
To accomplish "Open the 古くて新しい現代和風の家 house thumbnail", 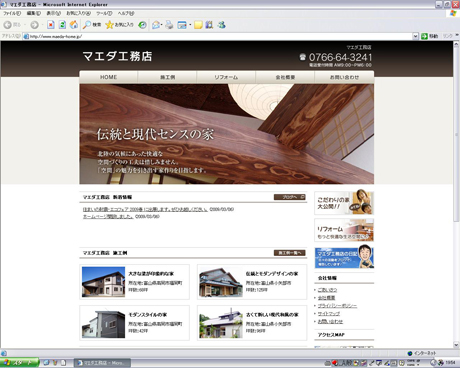I will point(221,323).
